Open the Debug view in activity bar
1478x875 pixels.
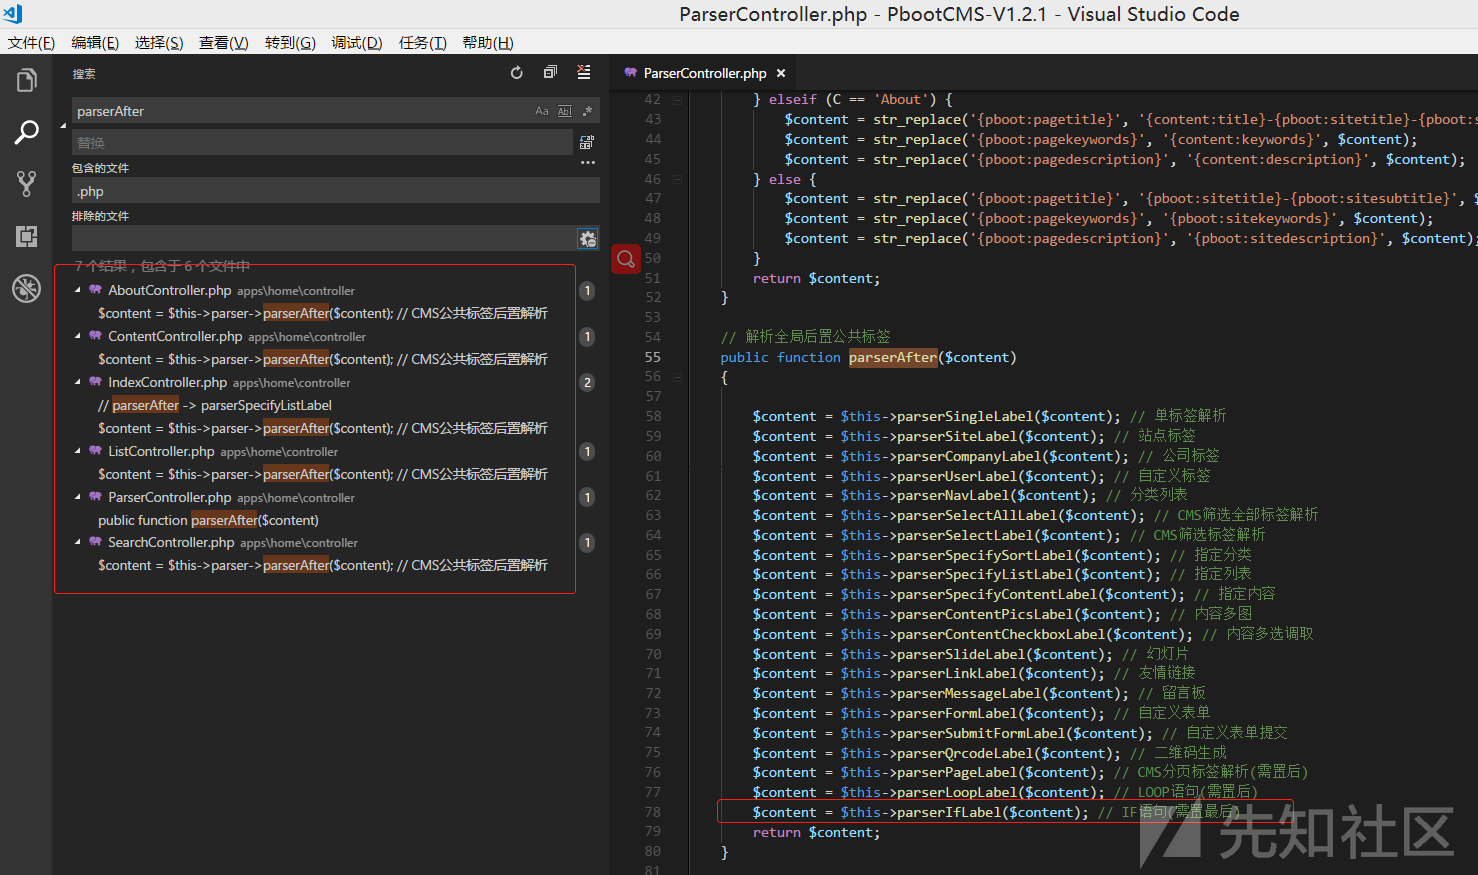pyautogui.click(x=27, y=289)
